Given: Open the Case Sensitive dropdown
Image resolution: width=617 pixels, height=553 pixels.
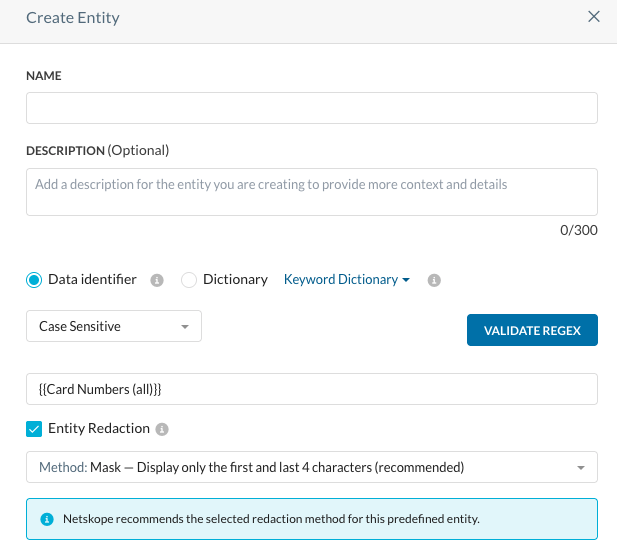Looking at the screenshot, I should [x=114, y=326].
